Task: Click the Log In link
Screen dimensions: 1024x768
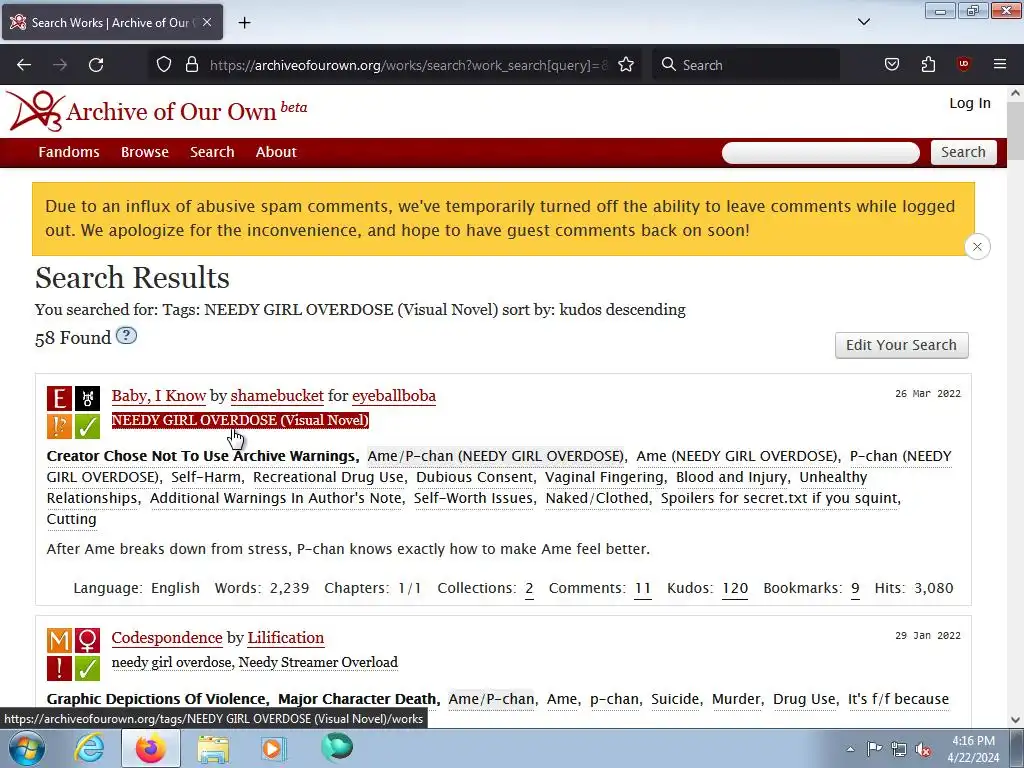Action: (x=970, y=103)
